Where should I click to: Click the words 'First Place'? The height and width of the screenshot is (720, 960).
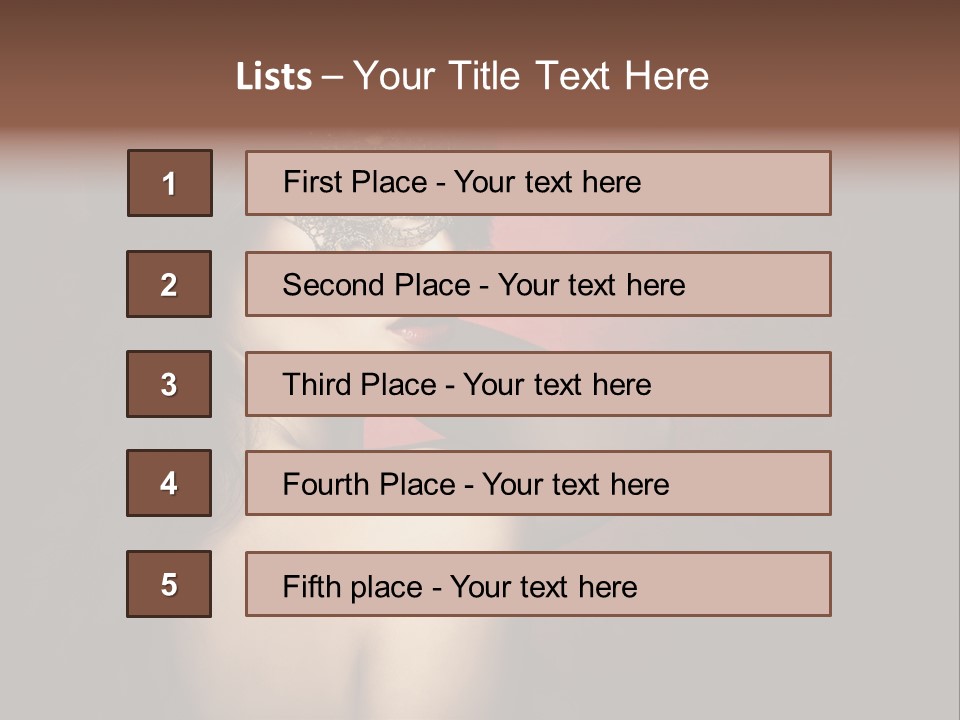(x=355, y=182)
